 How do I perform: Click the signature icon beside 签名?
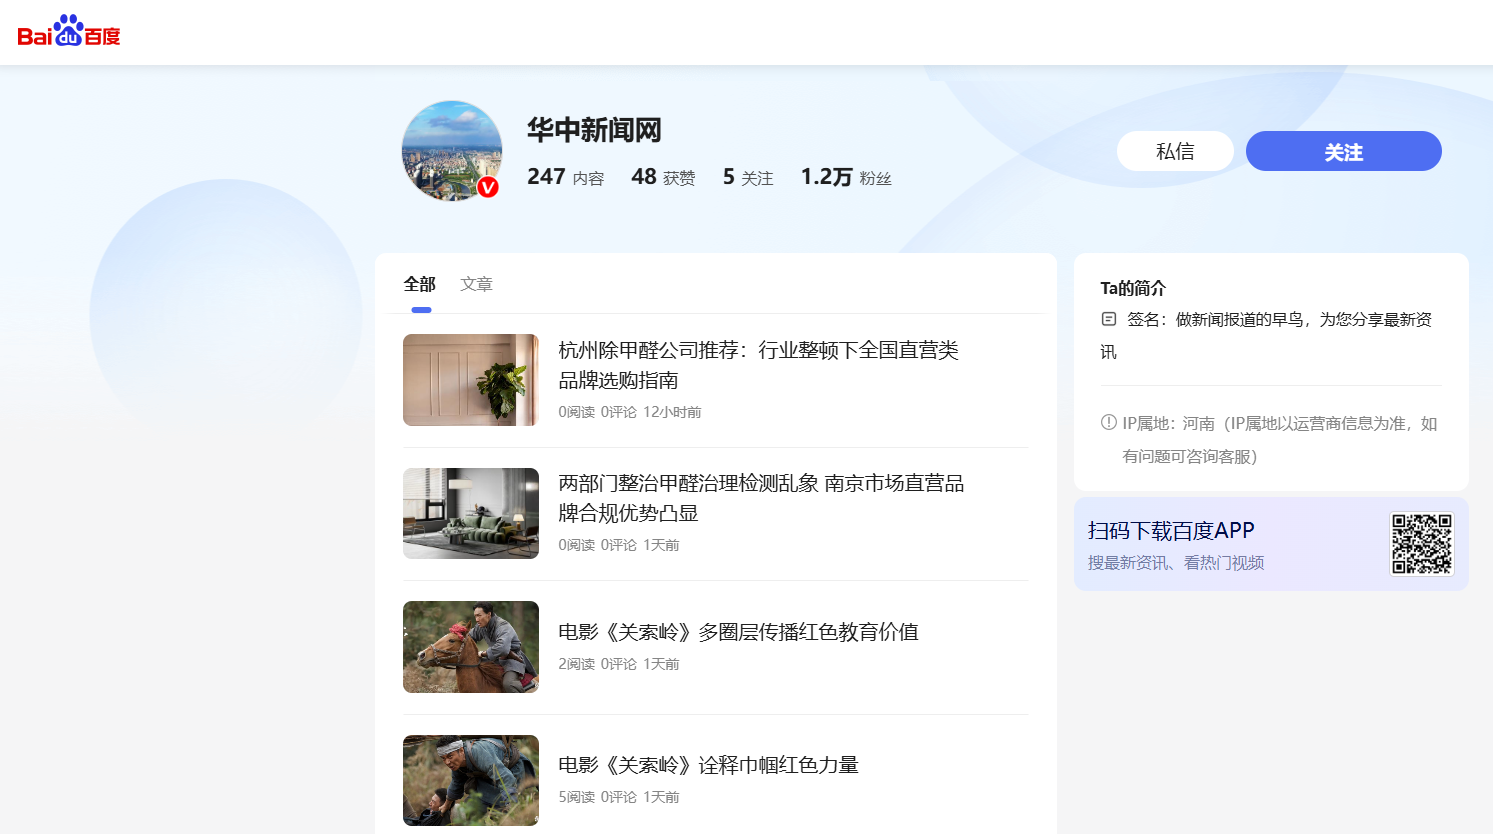[x=1108, y=319]
